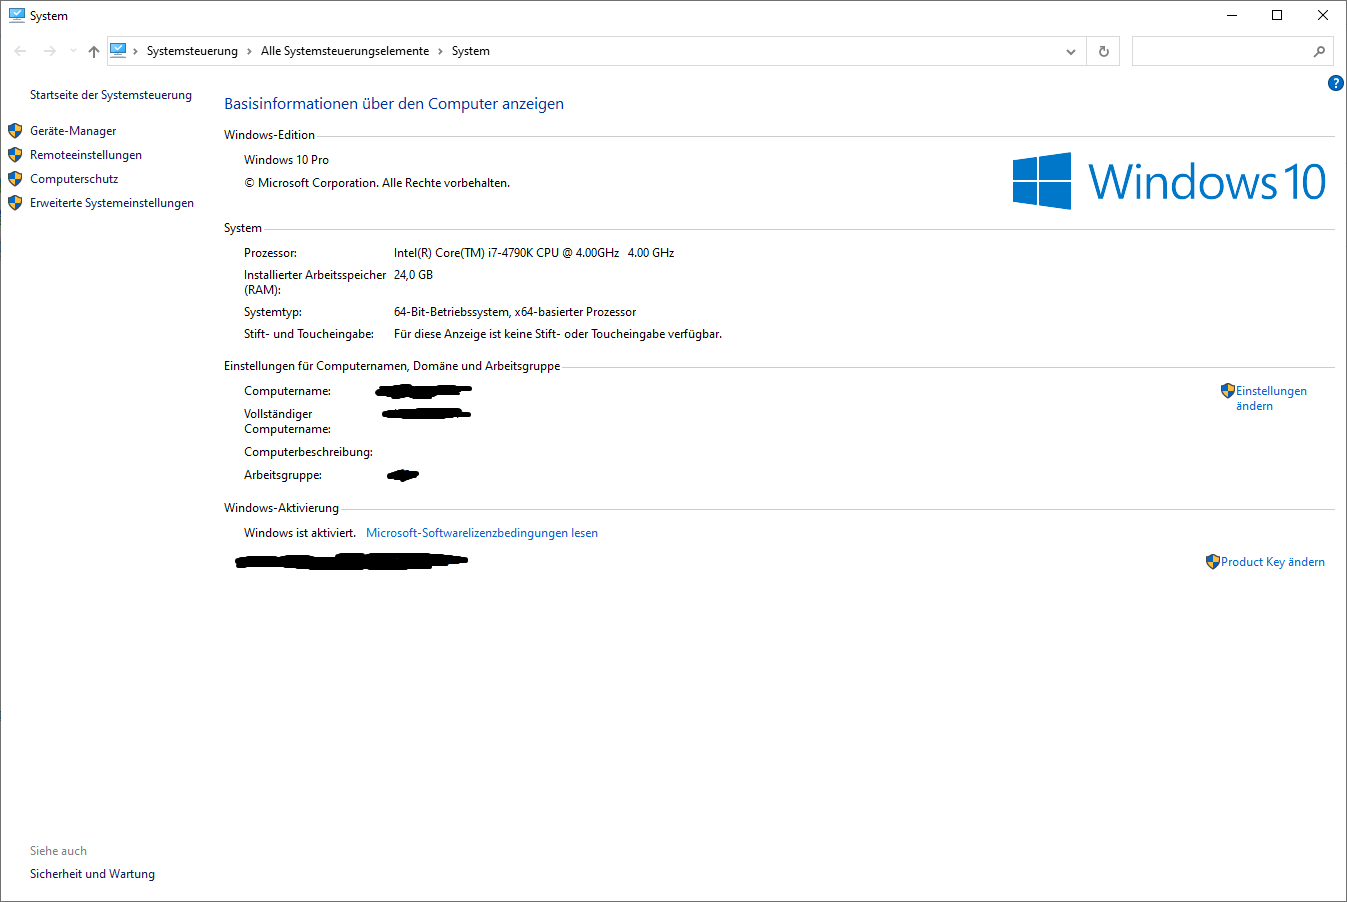Image resolution: width=1347 pixels, height=902 pixels.
Task: Click shield icon next to Geräte-Manager
Action: coord(15,131)
